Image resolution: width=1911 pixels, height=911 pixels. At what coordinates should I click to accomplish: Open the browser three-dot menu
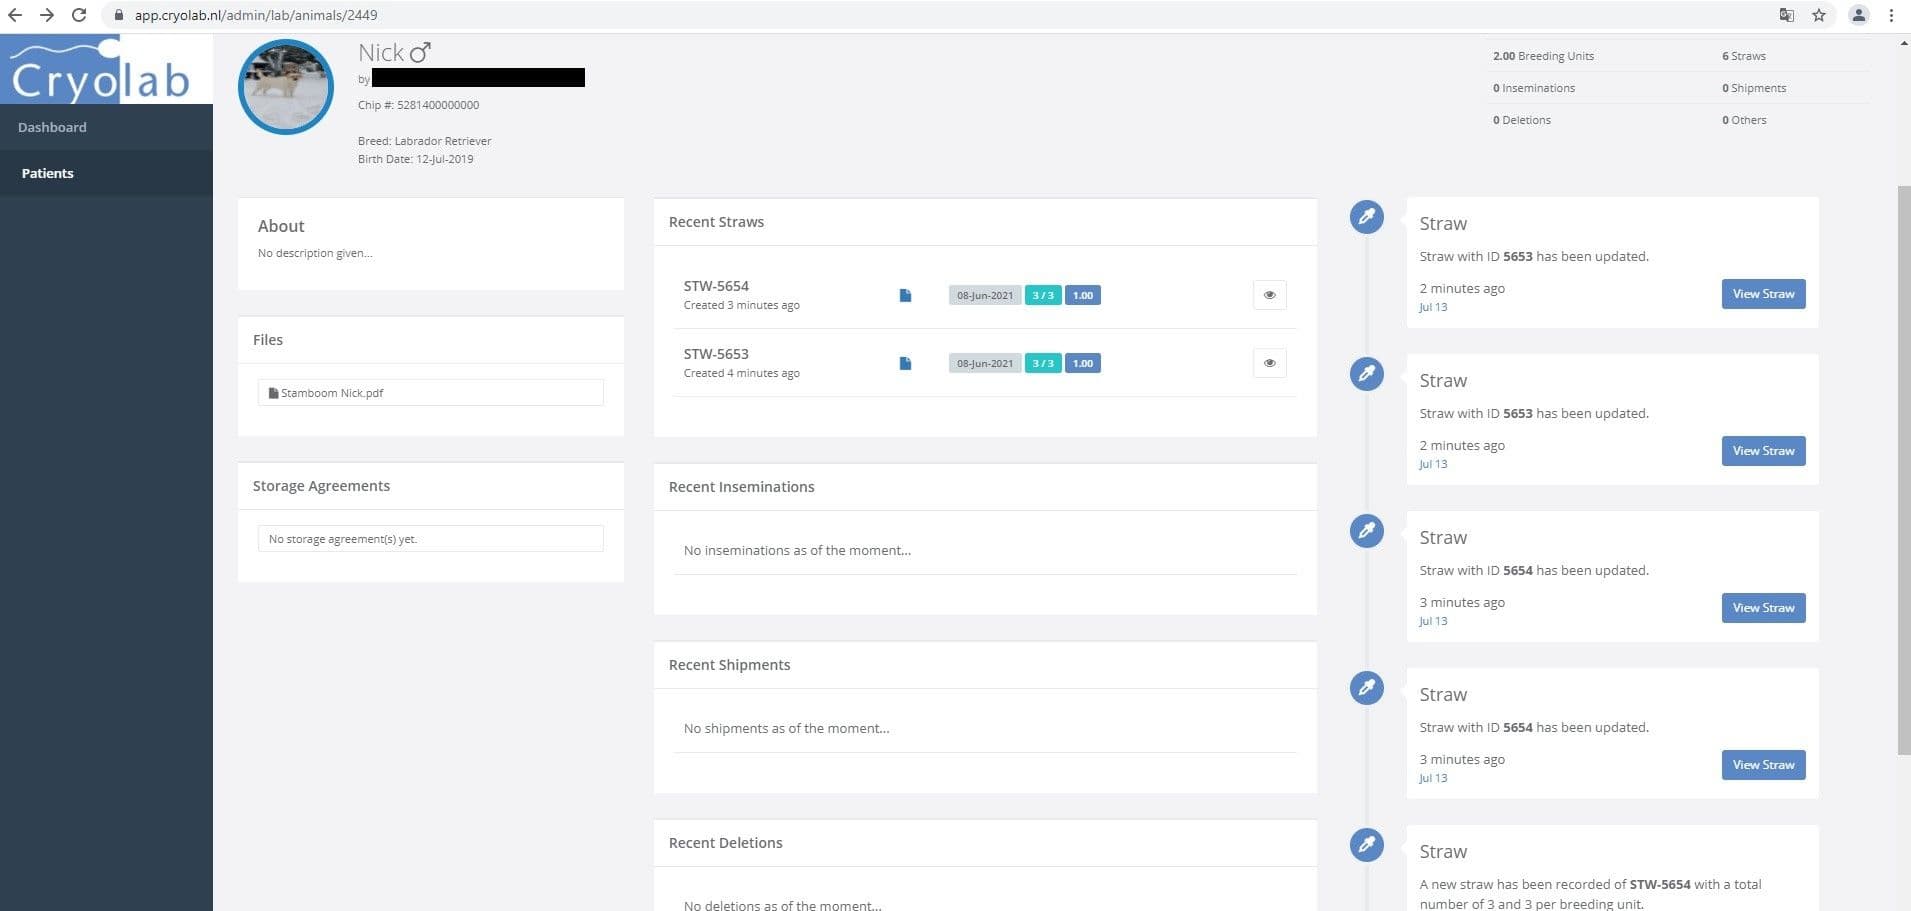(x=1891, y=15)
